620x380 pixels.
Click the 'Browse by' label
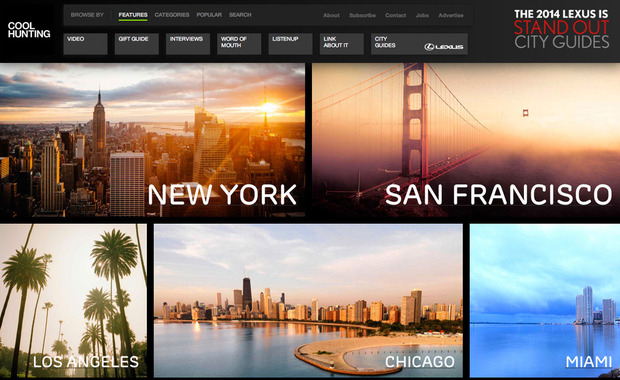coord(87,15)
